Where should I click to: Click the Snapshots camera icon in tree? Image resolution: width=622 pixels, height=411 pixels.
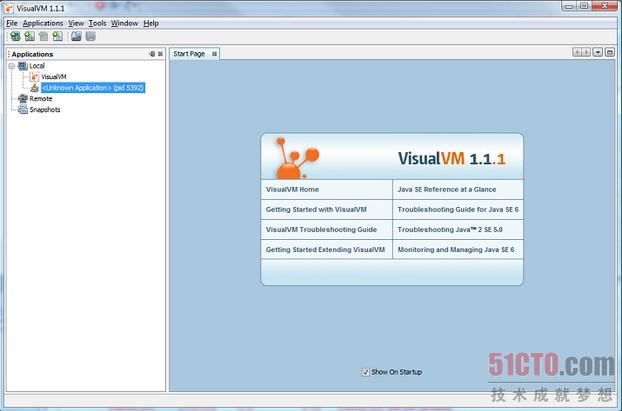tap(23, 109)
